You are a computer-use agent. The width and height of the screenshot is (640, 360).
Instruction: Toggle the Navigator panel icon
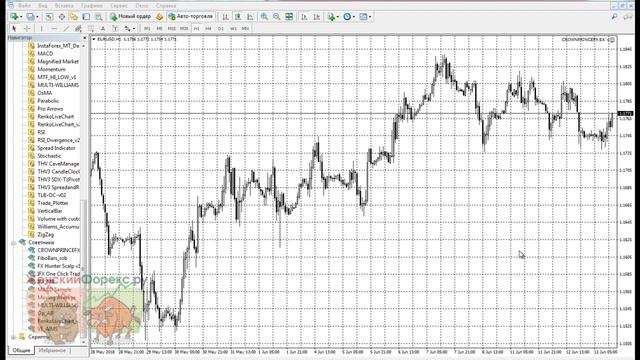click(x=73, y=17)
